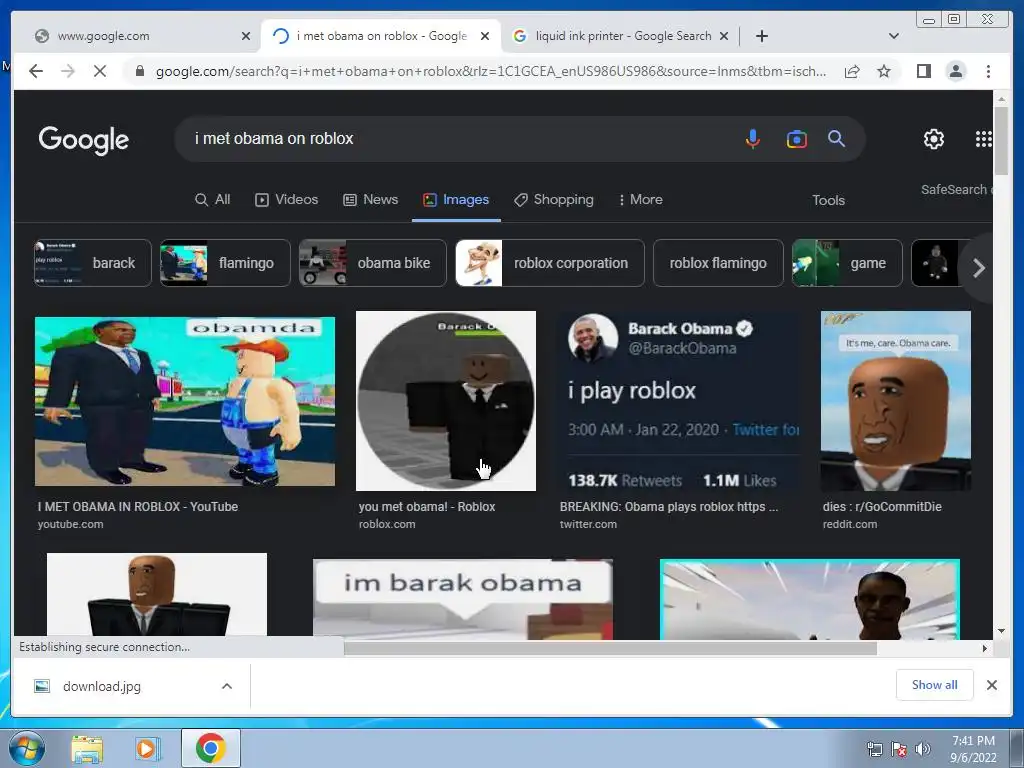Show all downloads
This screenshot has width=1024, height=768.
coord(935,684)
